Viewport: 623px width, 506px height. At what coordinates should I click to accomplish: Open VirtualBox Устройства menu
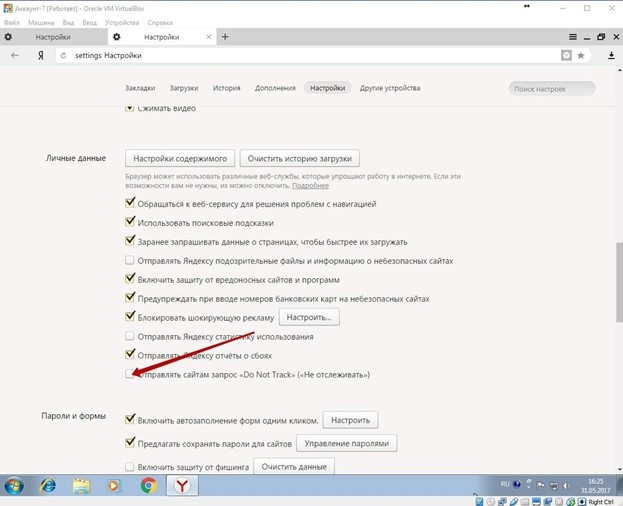(x=122, y=23)
